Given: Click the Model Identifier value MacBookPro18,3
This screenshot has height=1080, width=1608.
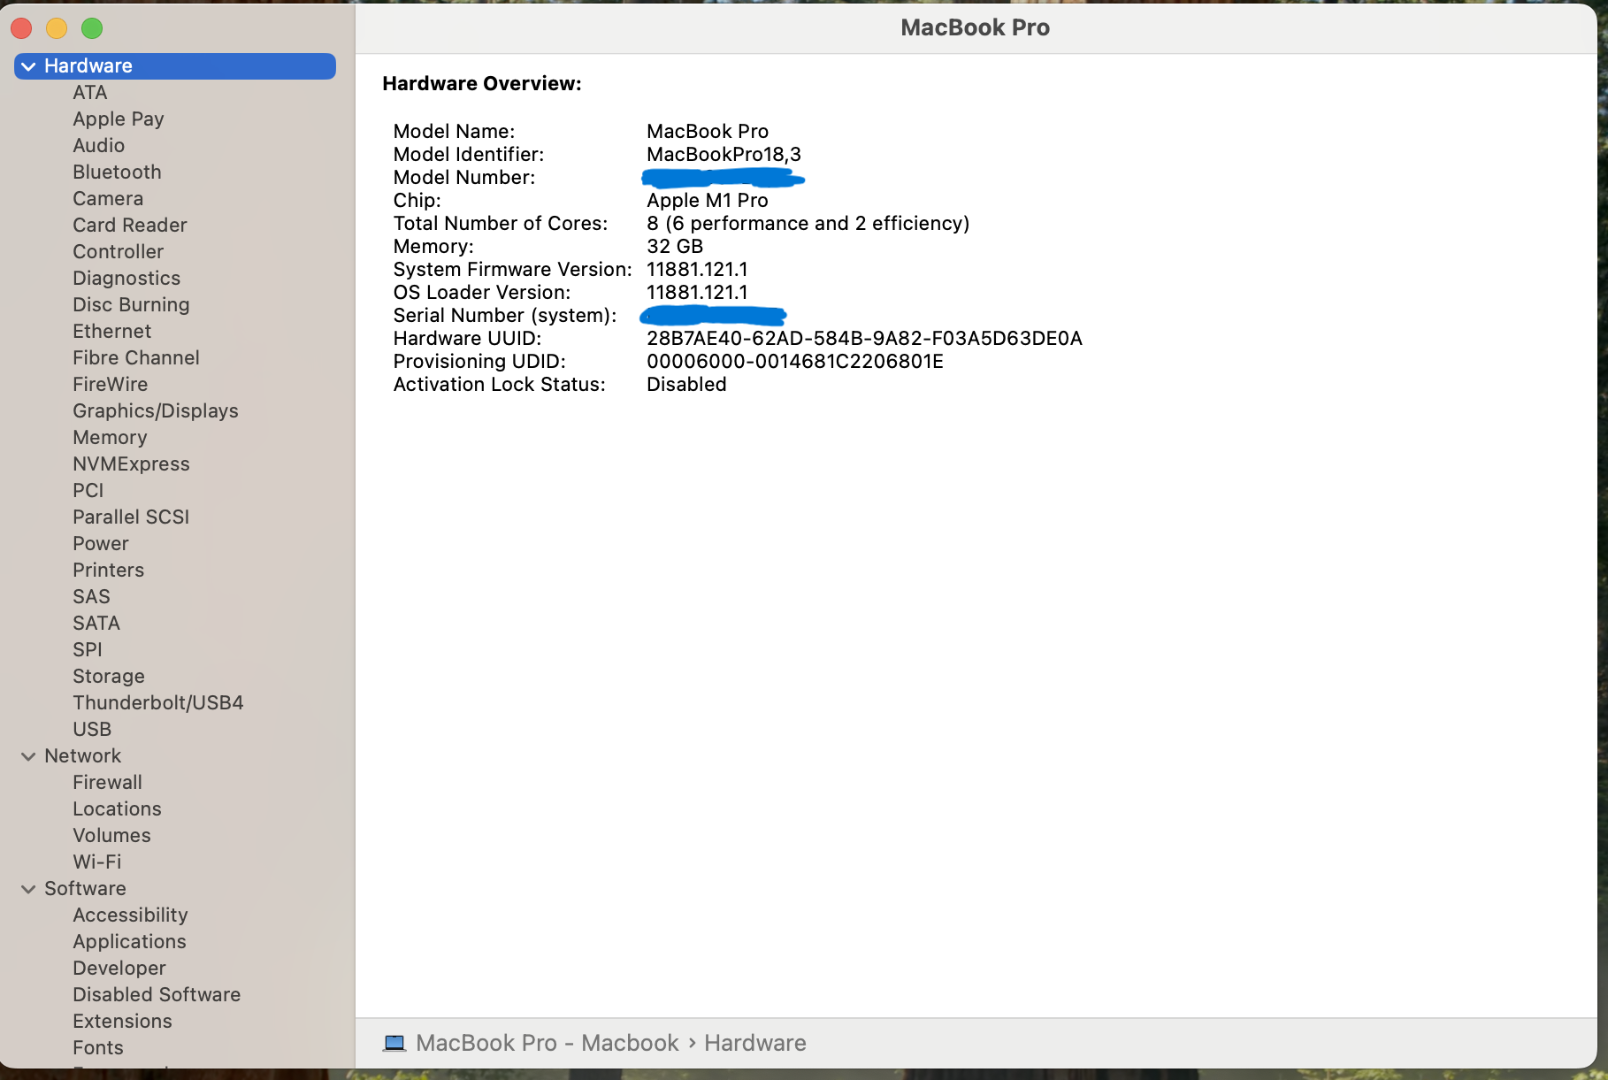Looking at the screenshot, I should click(724, 154).
